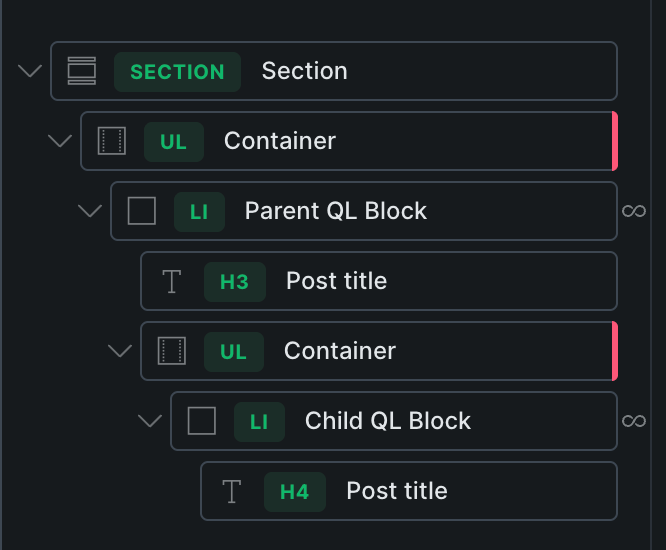Click the green SECTION tag badge

[177, 72]
